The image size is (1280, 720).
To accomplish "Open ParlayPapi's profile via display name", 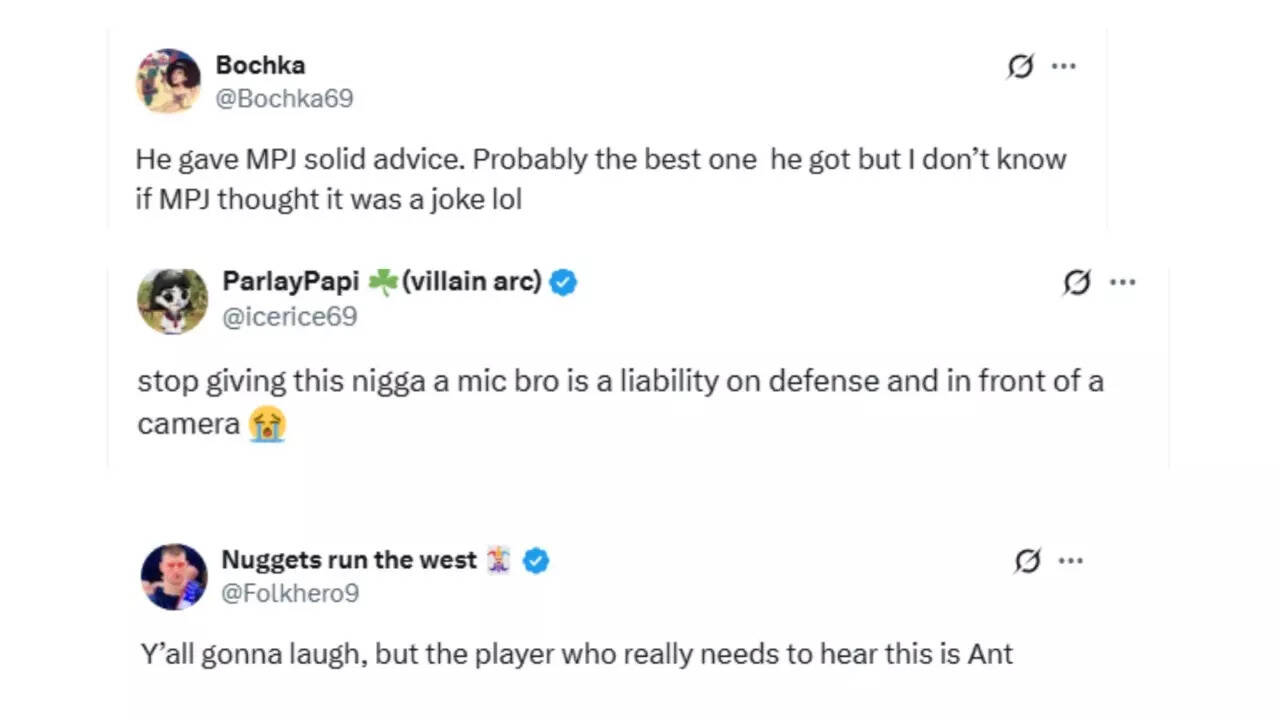I will (x=291, y=282).
